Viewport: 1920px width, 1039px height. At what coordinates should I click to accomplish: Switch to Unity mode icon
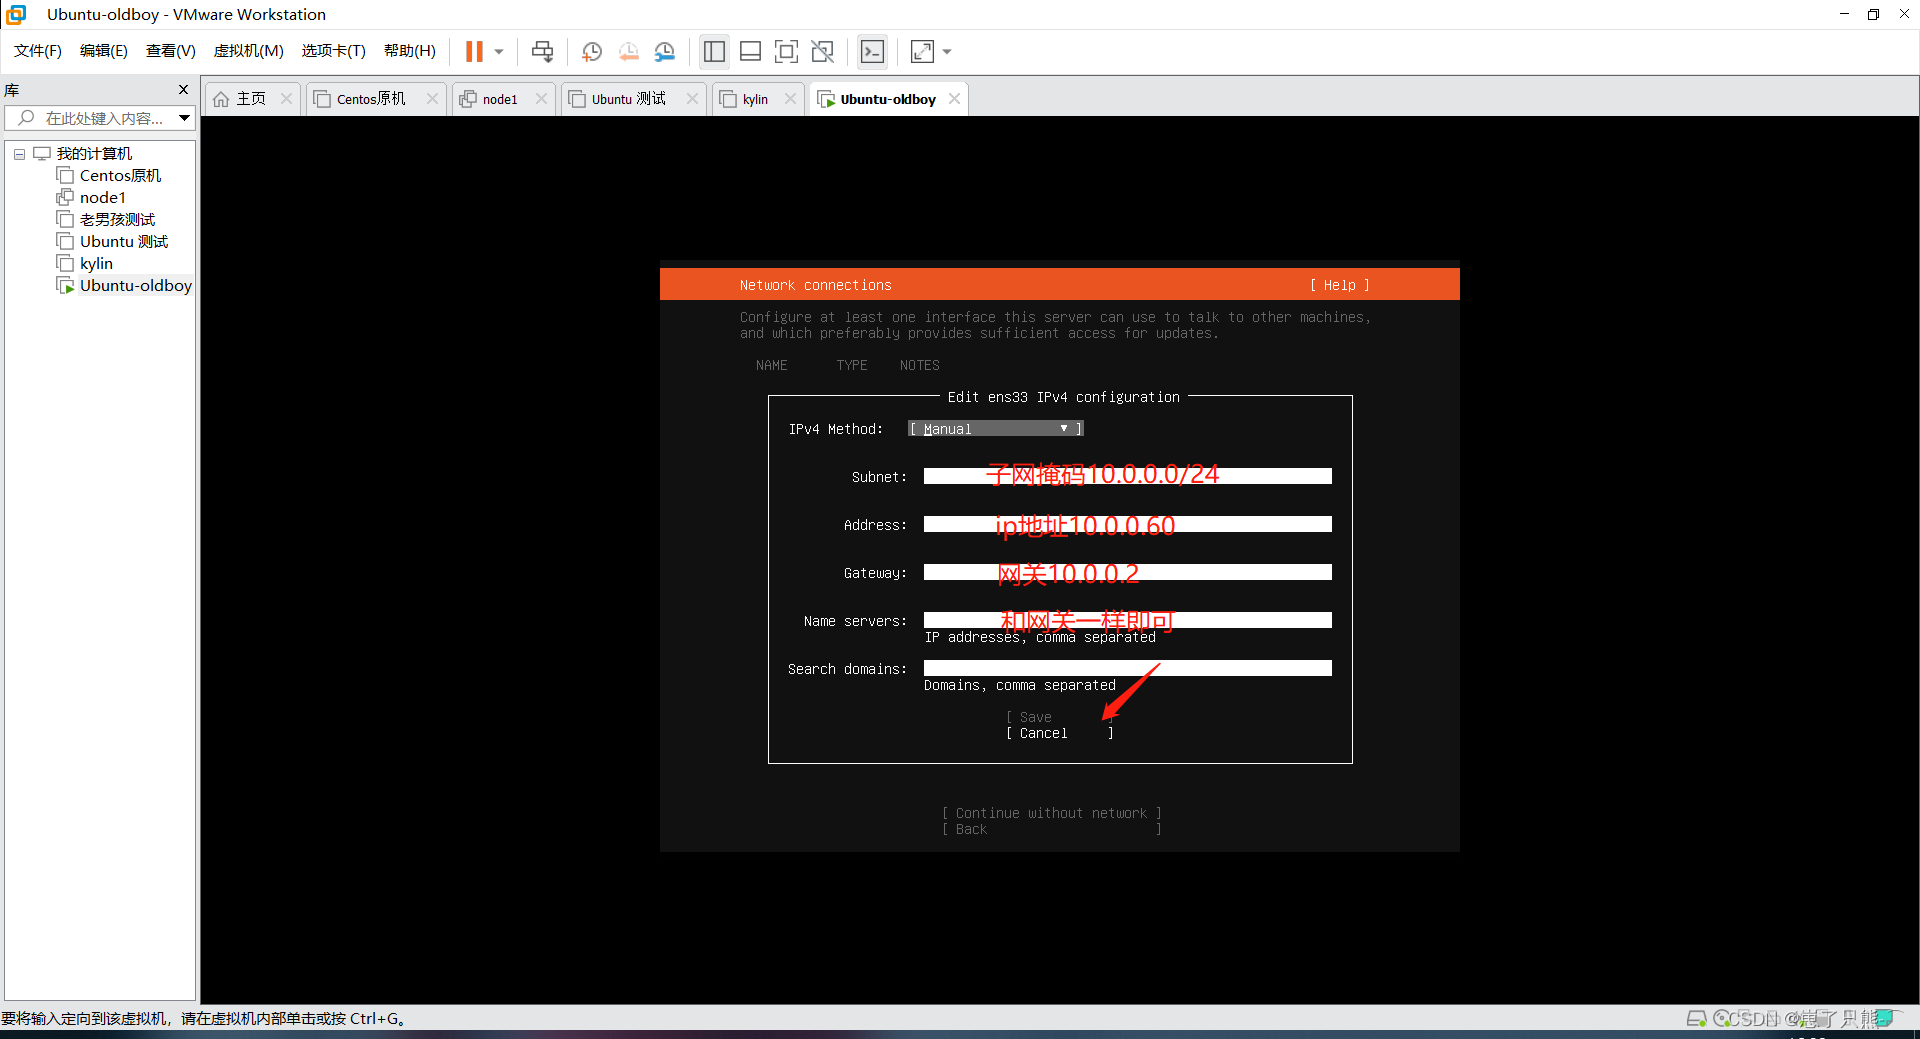pos(822,51)
